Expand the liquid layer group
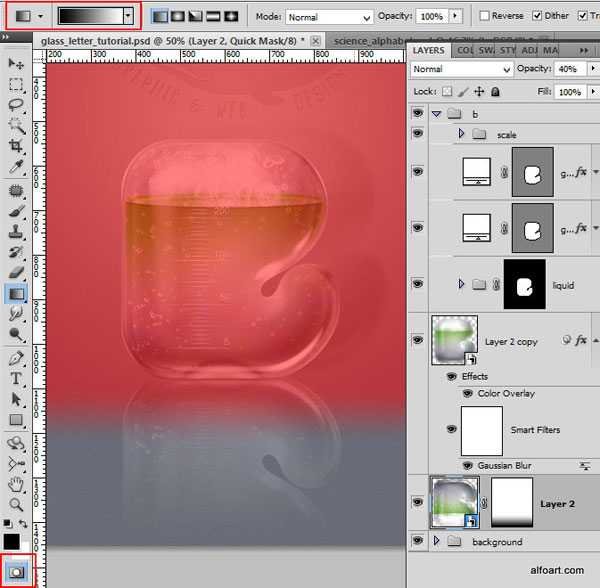The height and width of the screenshot is (588, 600). (461, 284)
